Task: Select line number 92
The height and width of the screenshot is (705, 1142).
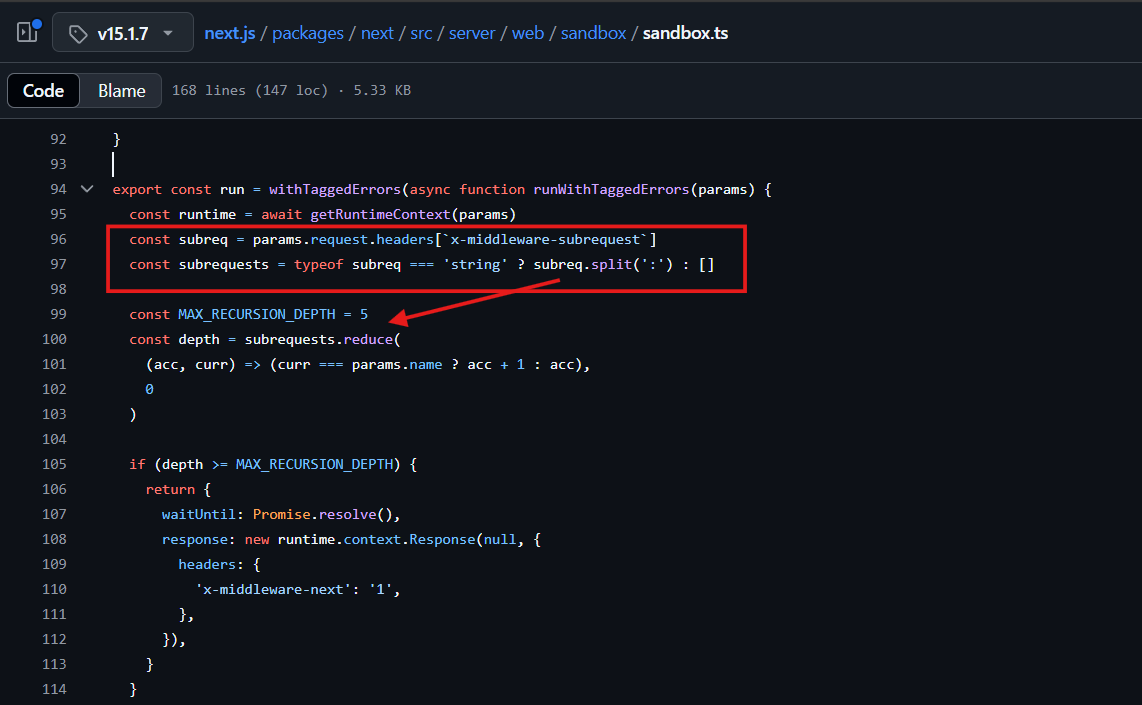Action: click(x=58, y=139)
